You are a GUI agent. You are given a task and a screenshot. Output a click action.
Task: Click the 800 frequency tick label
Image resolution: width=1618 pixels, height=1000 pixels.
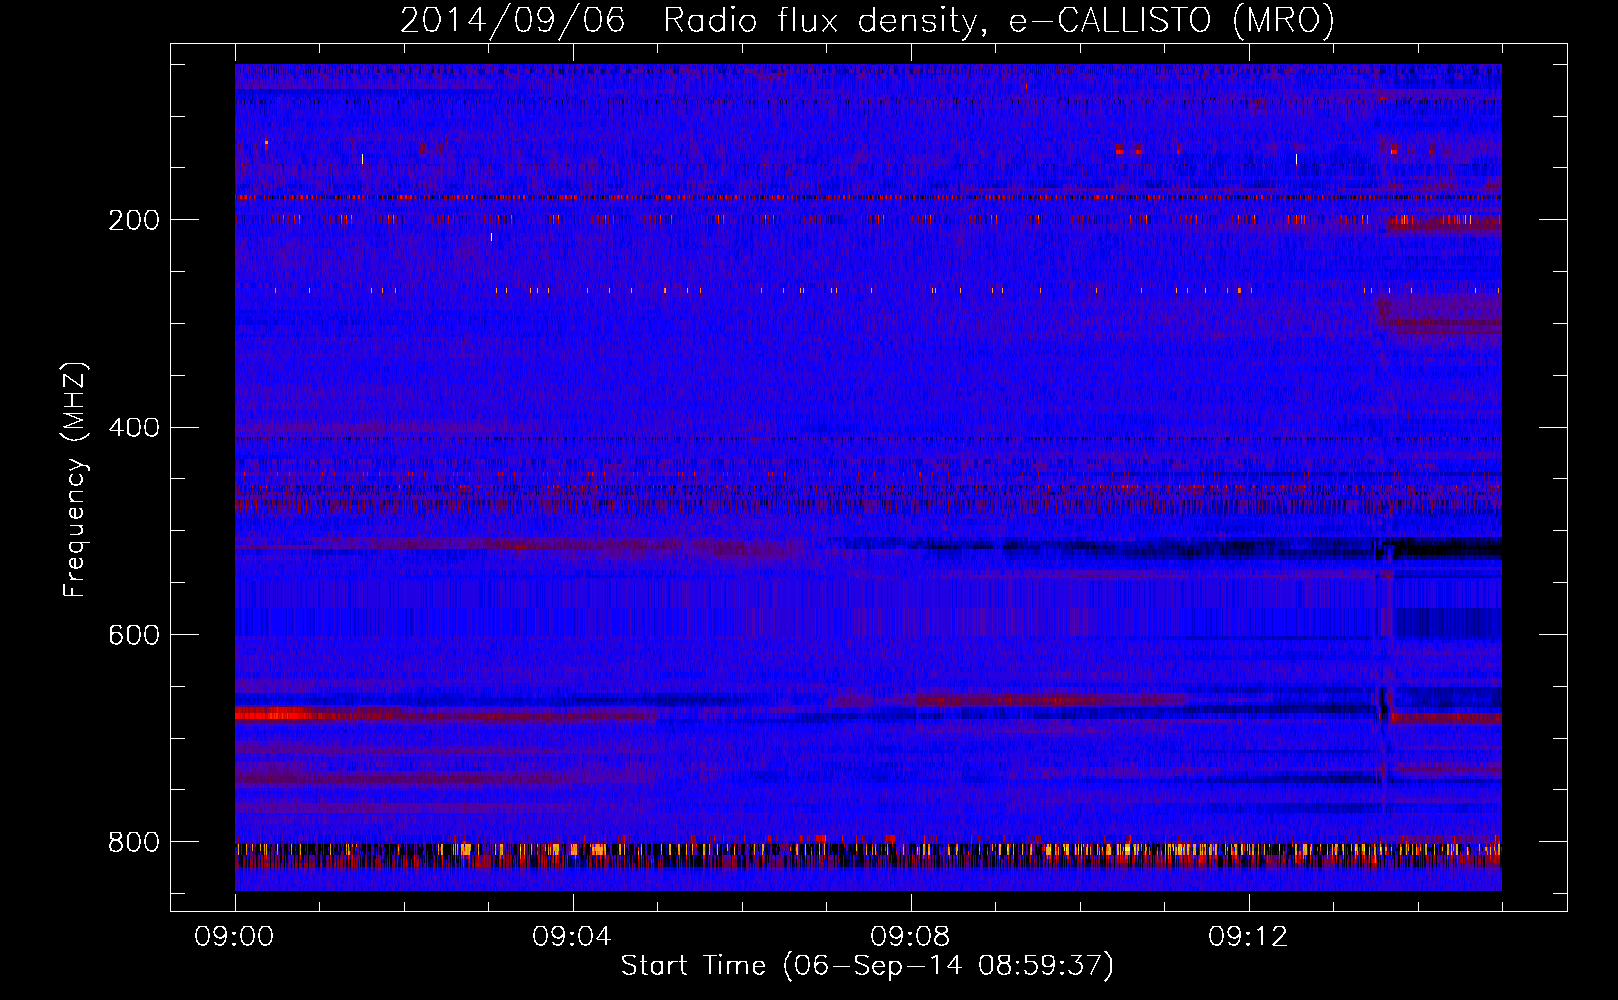133,842
